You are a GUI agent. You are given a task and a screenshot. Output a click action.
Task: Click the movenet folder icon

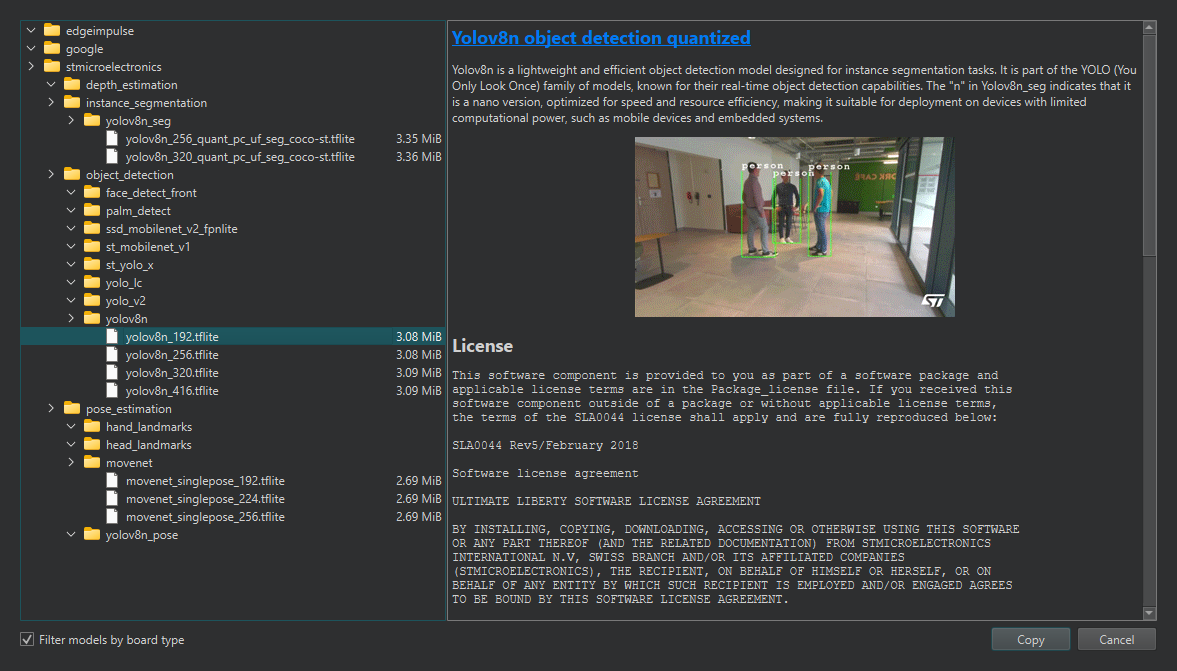[x=92, y=463]
